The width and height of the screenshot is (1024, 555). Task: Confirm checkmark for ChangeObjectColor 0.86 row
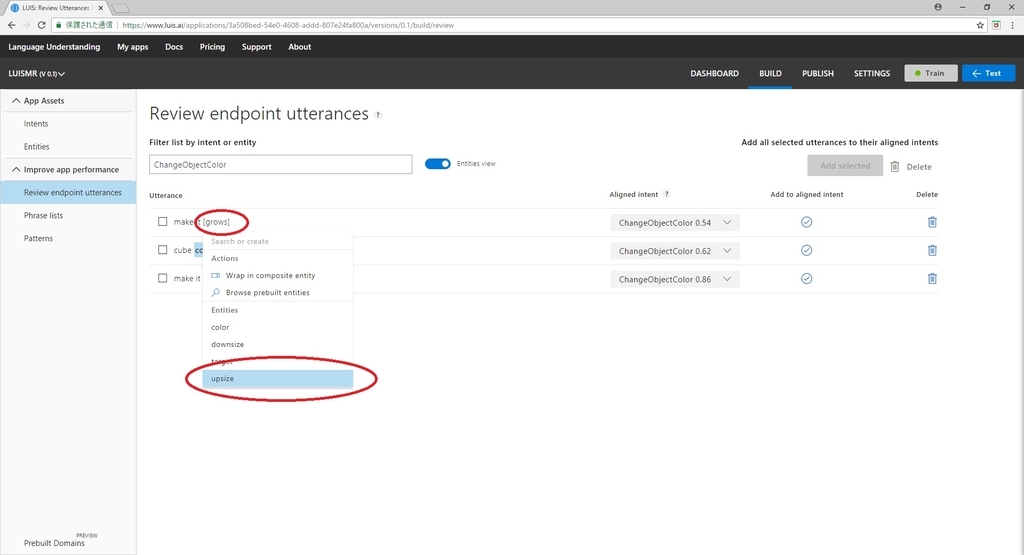coord(807,279)
